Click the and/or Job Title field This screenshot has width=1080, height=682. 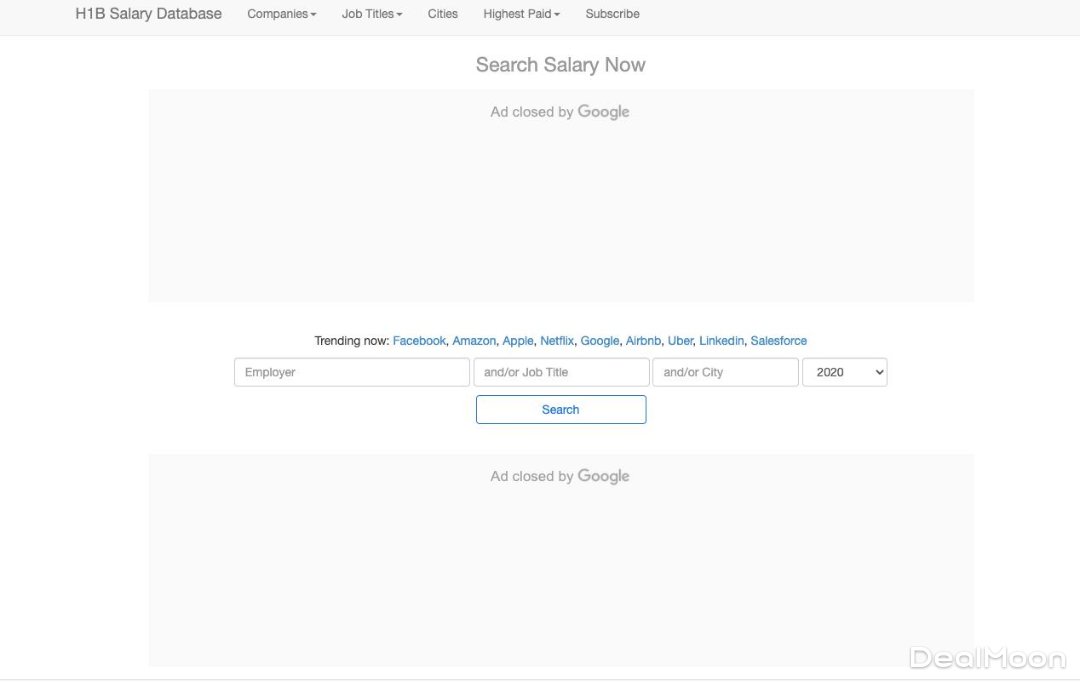click(x=561, y=372)
